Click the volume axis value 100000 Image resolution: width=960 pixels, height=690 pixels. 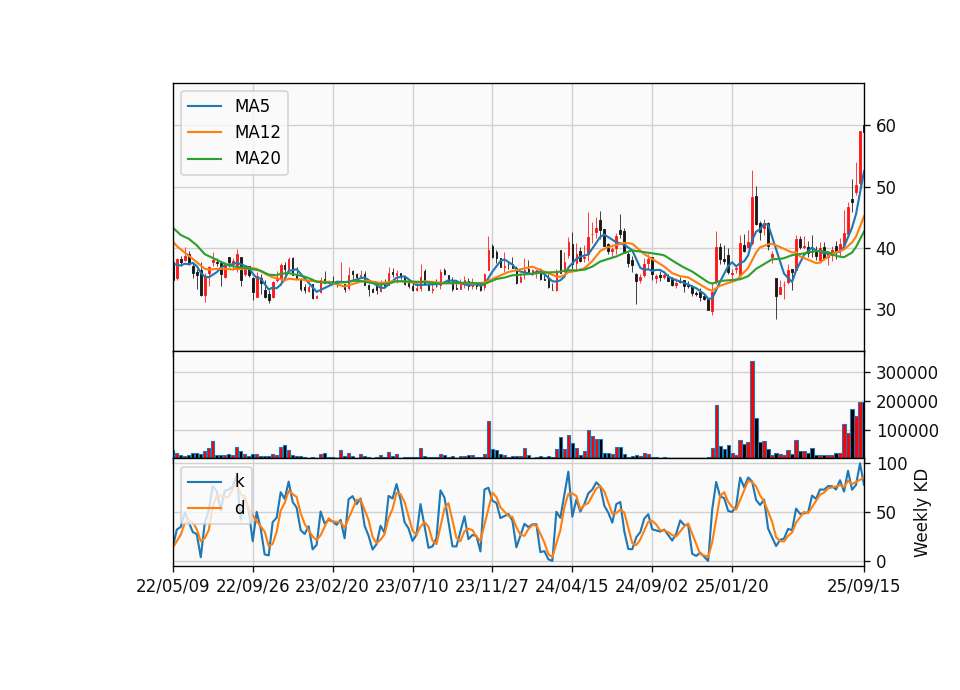click(x=907, y=432)
